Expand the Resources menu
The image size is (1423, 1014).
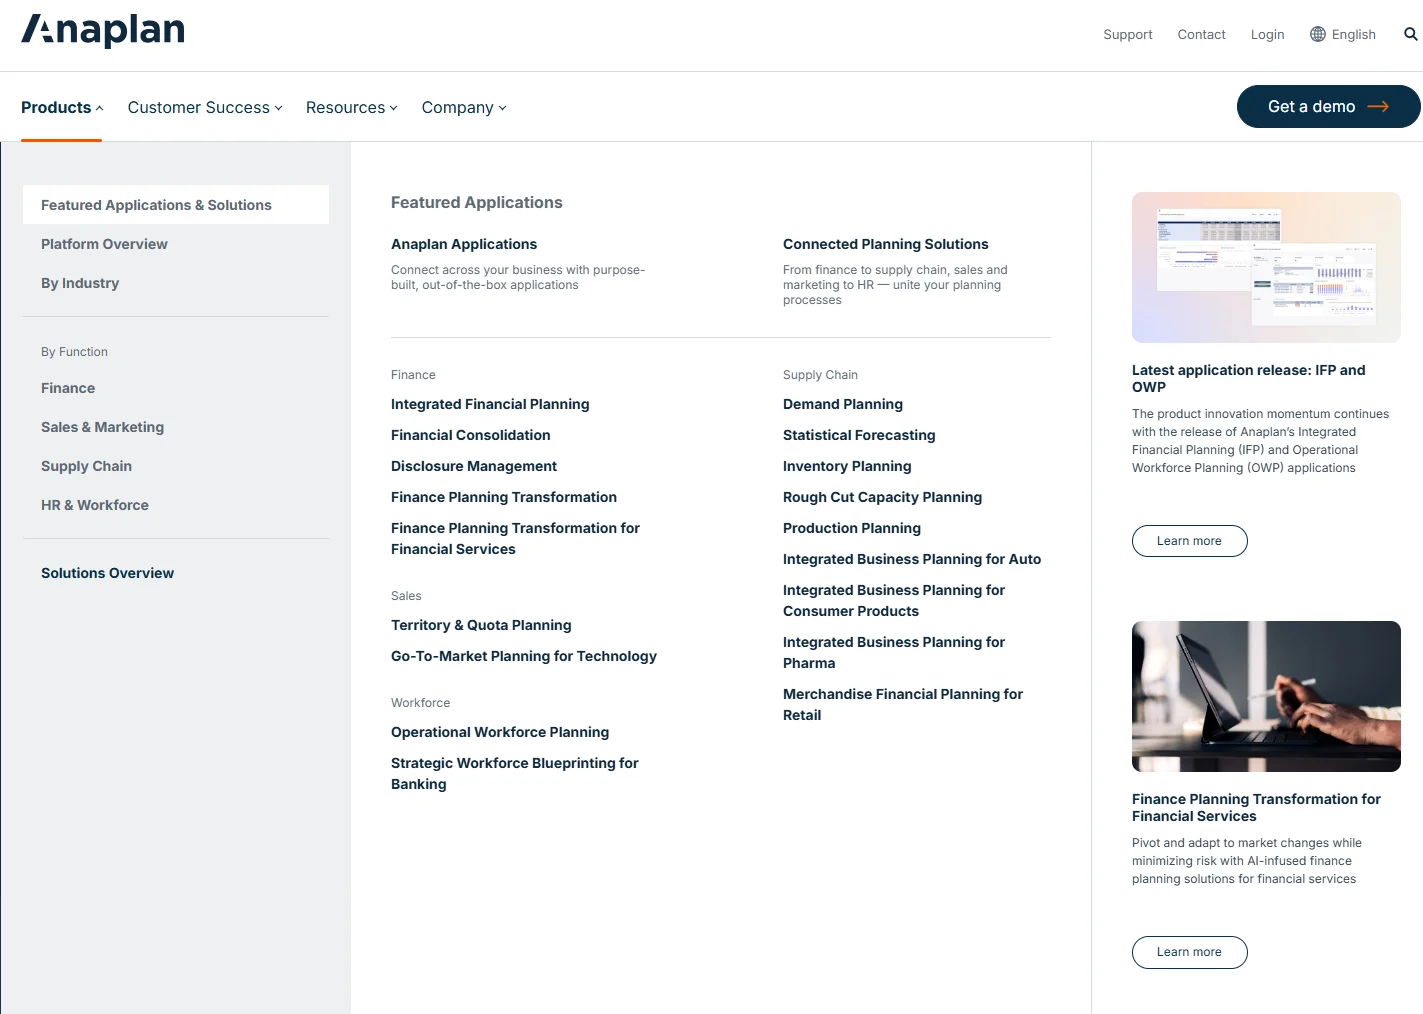pyautogui.click(x=352, y=107)
